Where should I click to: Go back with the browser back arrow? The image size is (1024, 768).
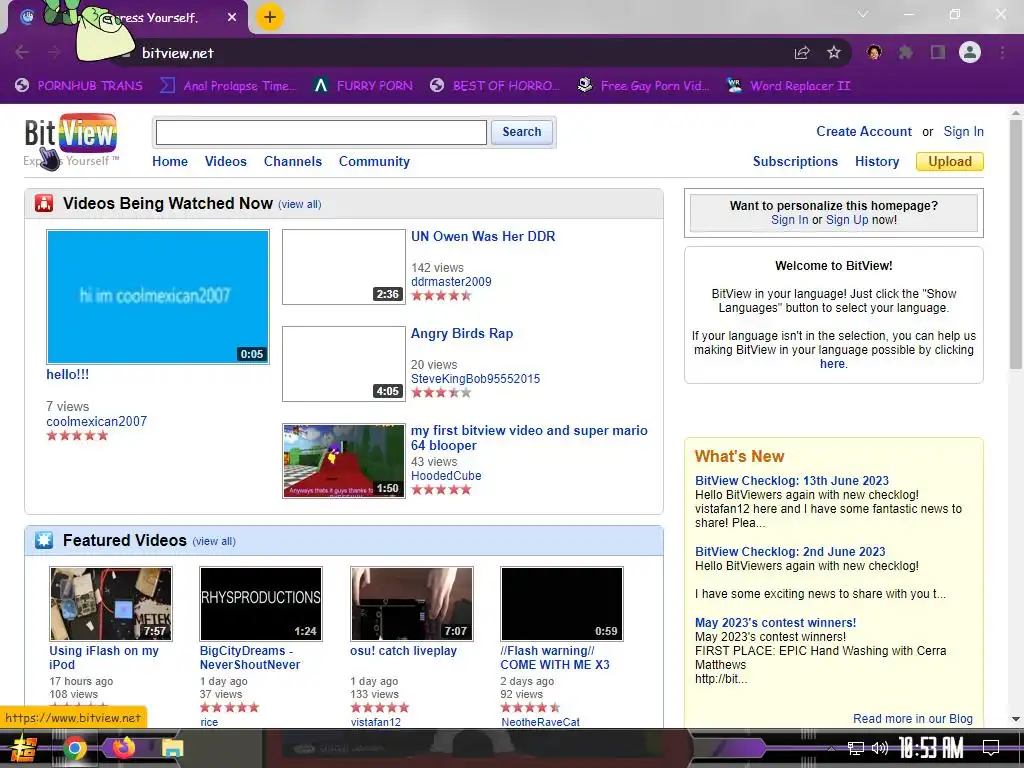(x=22, y=52)
